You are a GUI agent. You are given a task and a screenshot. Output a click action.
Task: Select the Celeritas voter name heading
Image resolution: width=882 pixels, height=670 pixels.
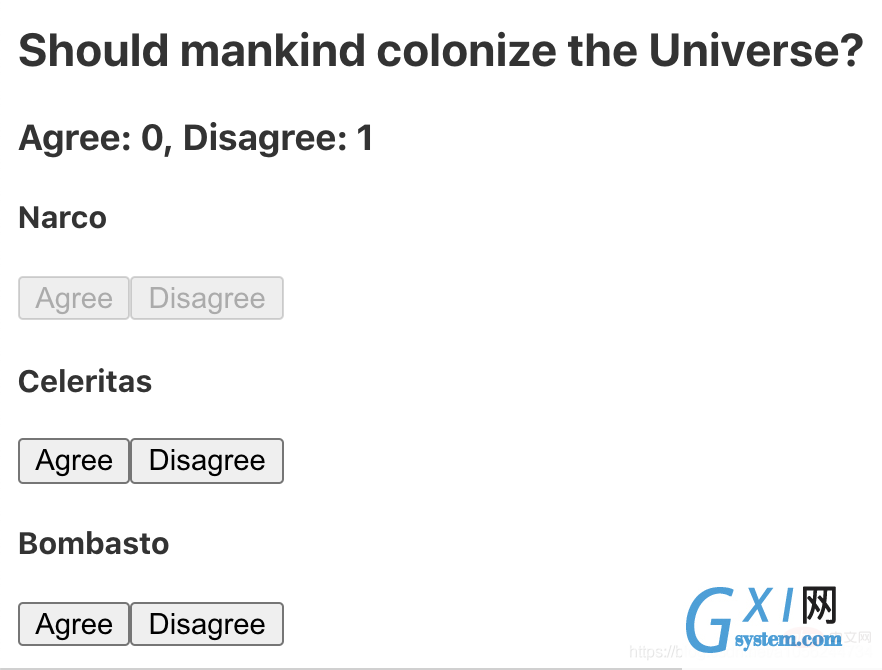point(85,381)
